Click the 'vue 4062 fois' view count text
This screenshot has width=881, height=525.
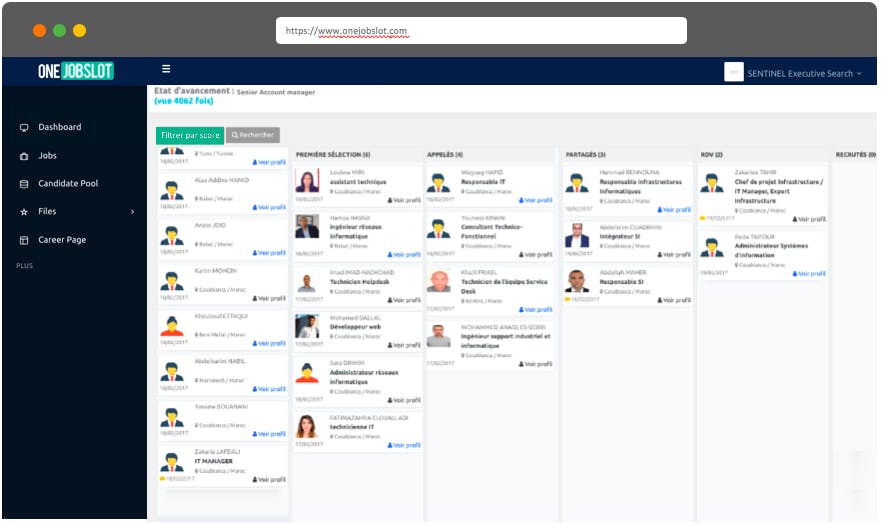(184, 101)
